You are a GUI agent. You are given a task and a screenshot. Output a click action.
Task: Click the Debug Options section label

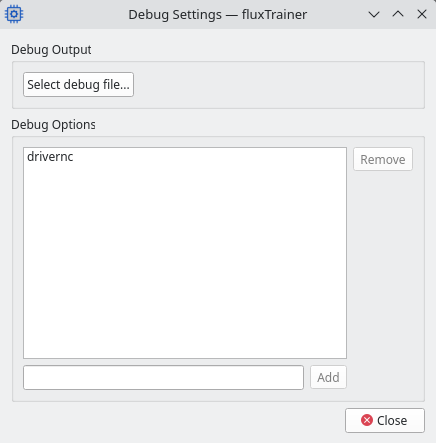pyautogui.click(x=53, y=125)
